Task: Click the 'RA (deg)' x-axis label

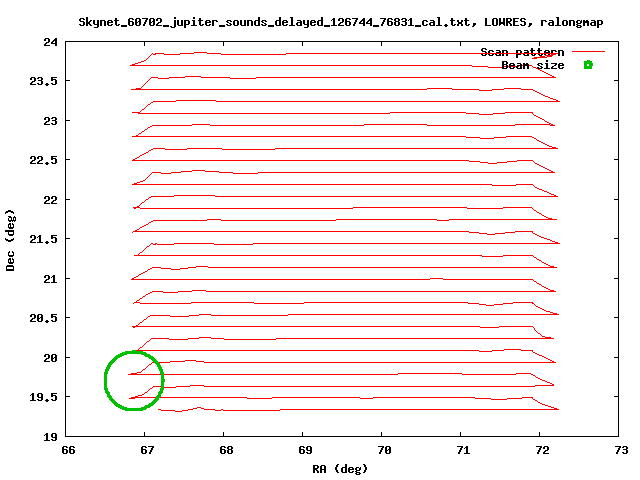Action: click(340, 469)
